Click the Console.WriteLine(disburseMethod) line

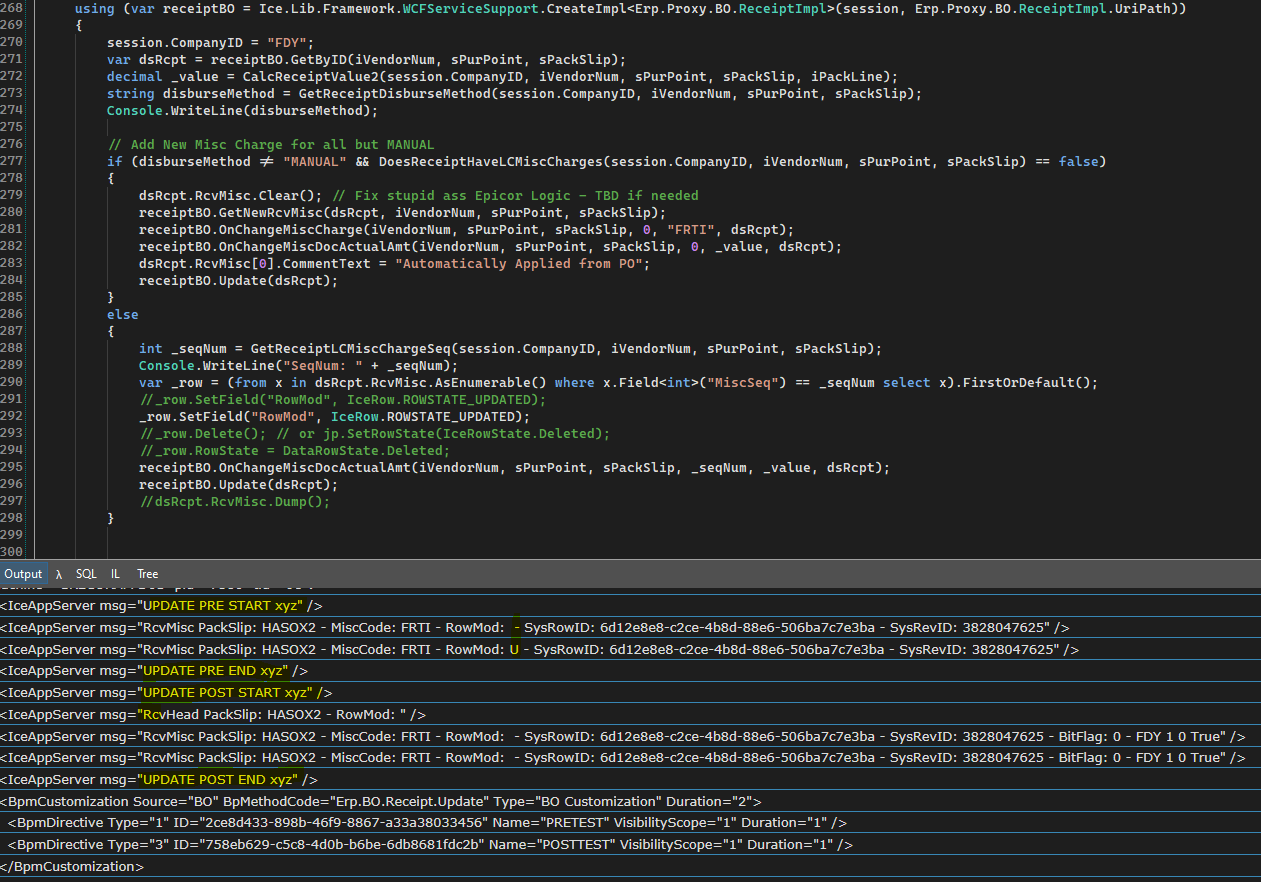pos(243,110)
